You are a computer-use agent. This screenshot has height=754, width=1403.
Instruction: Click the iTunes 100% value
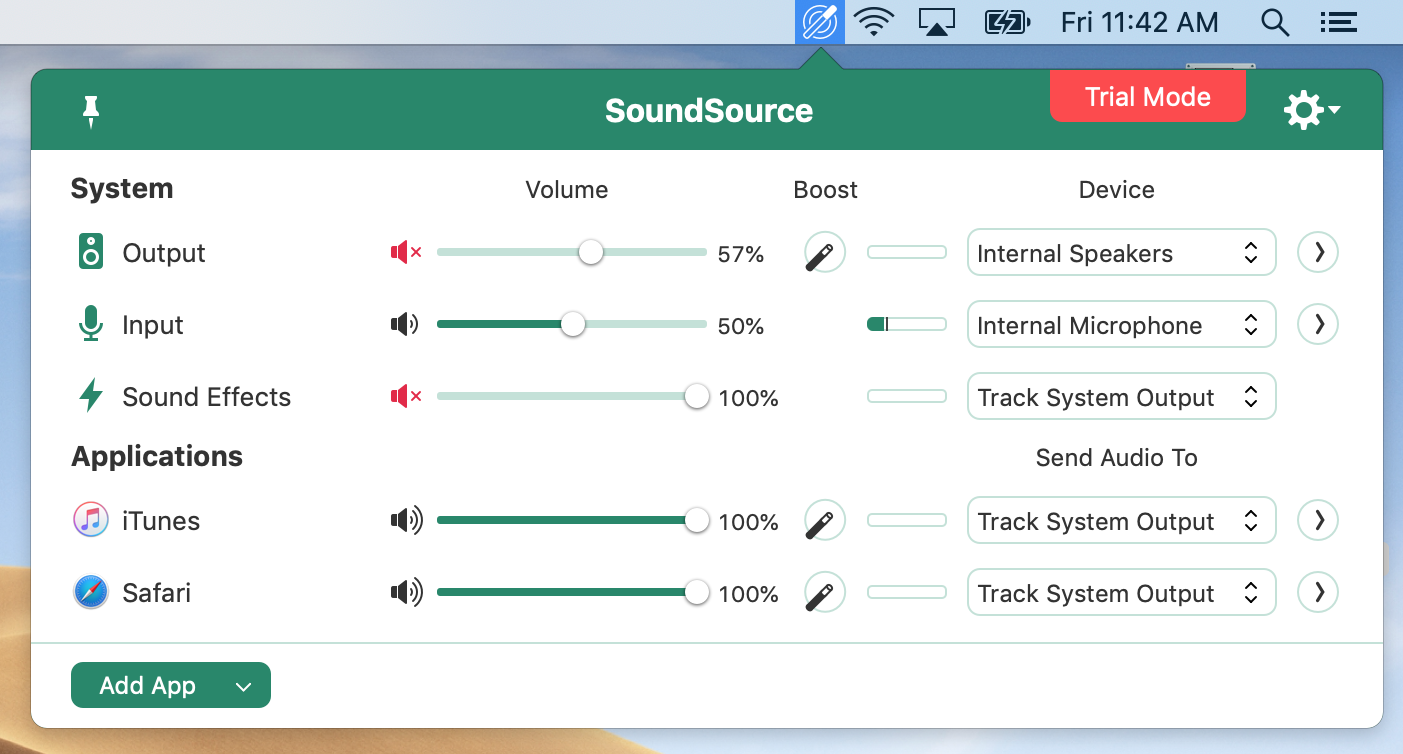pyautogui.click(x=748, y=522)
